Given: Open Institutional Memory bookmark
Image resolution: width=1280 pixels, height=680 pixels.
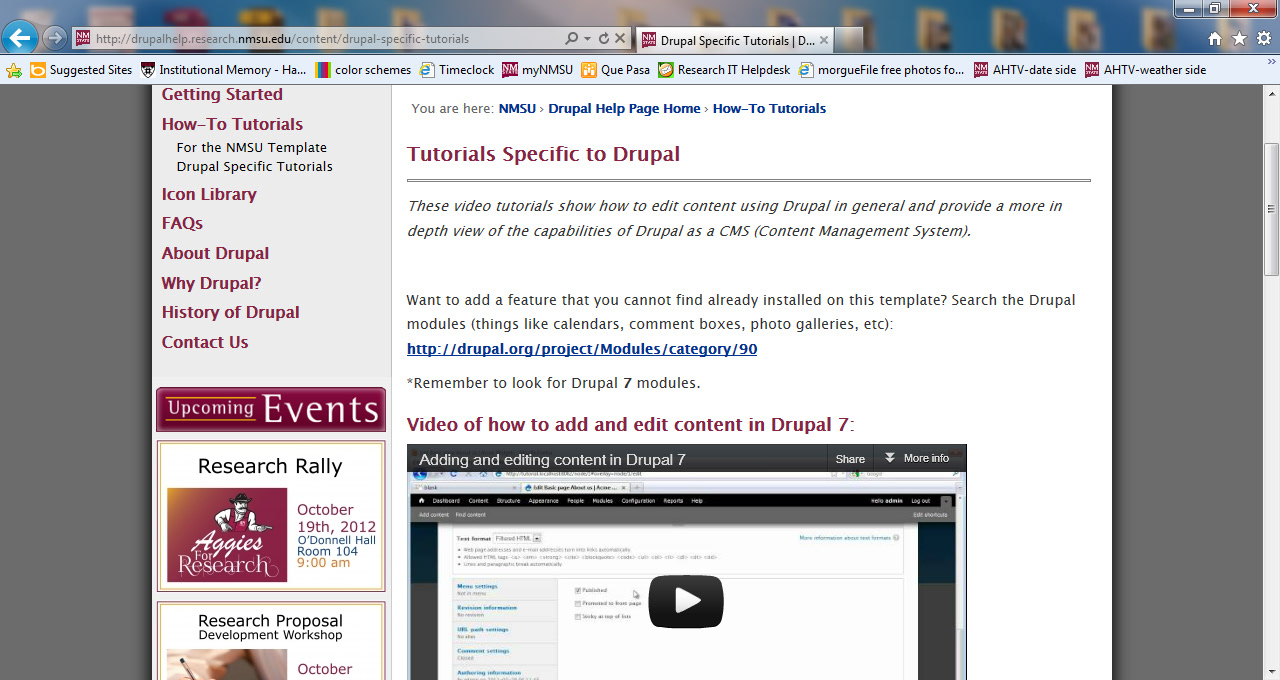Looking at the screenshot, I should (223, 70).
